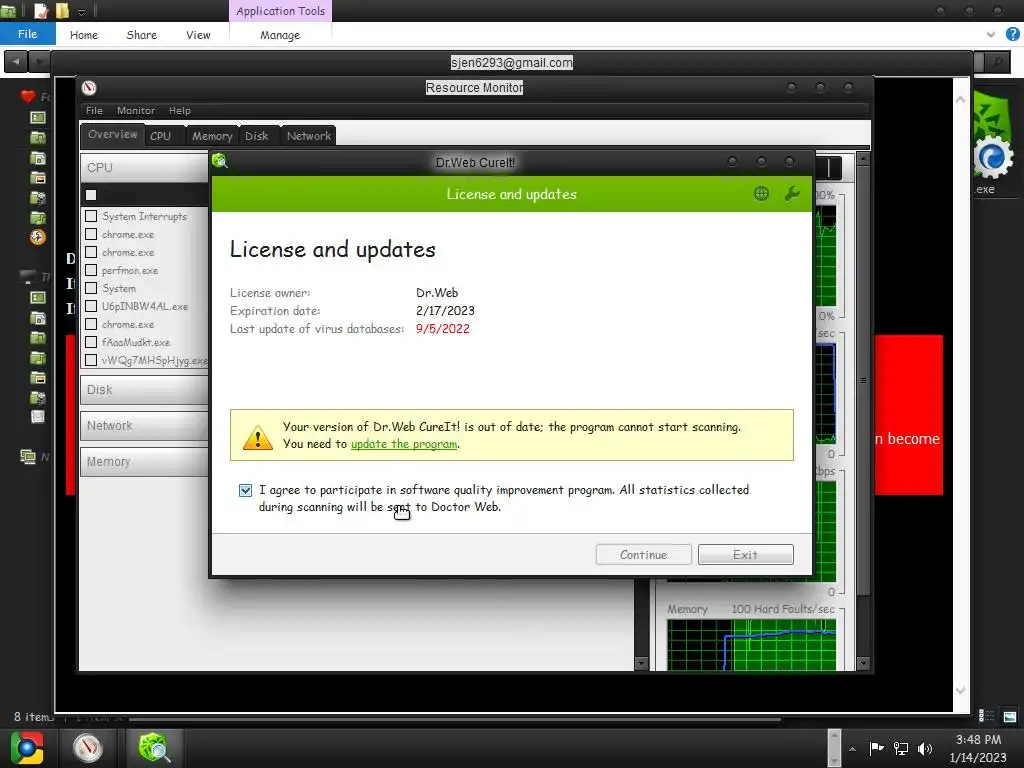This screenshot has height=768, width=1024.
Task: Switch to Resource Monitor Memory tab
Action: pyautogui.click(x=212, y=136)
